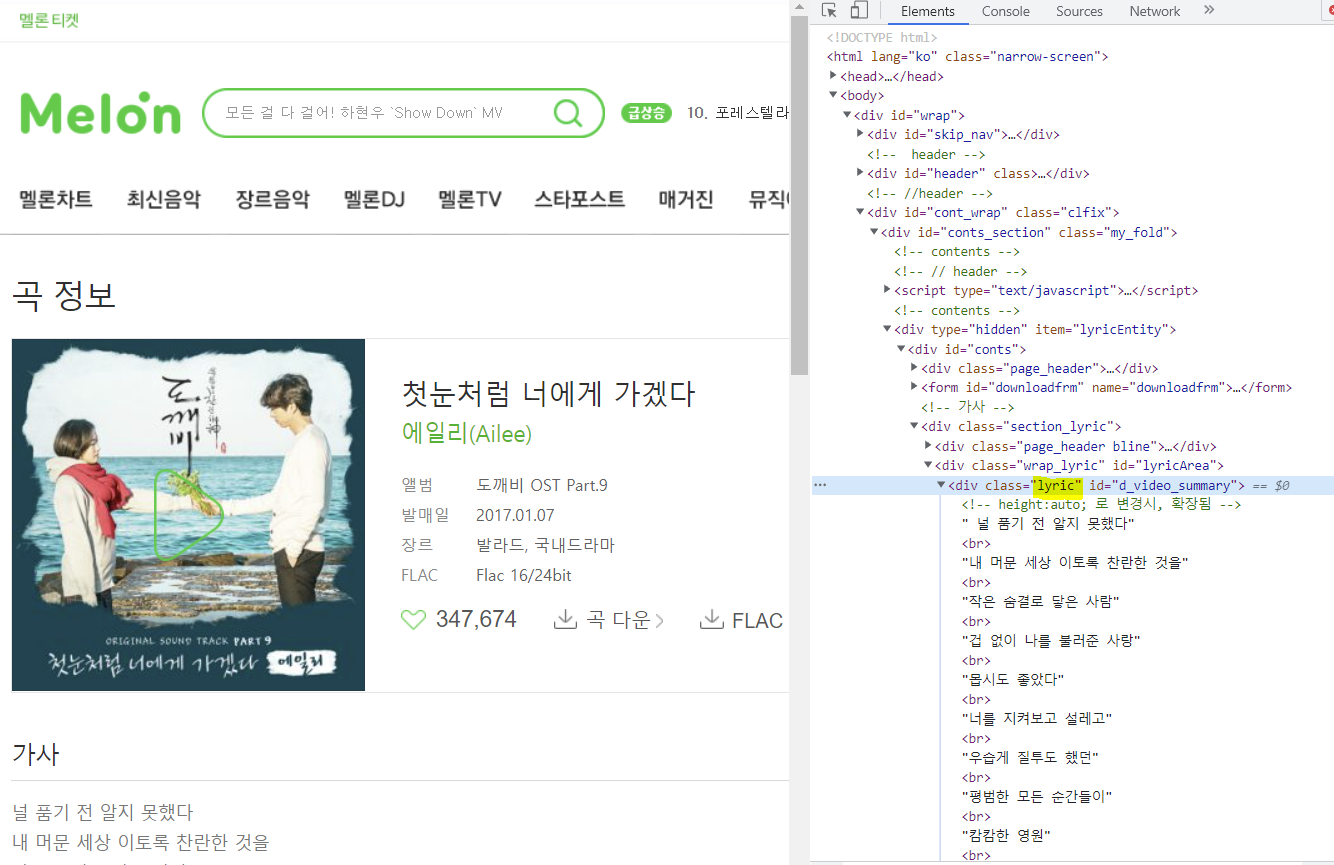Select the <!-- 가사 --> comment line
1334x865 pixels.
[968, 407]
